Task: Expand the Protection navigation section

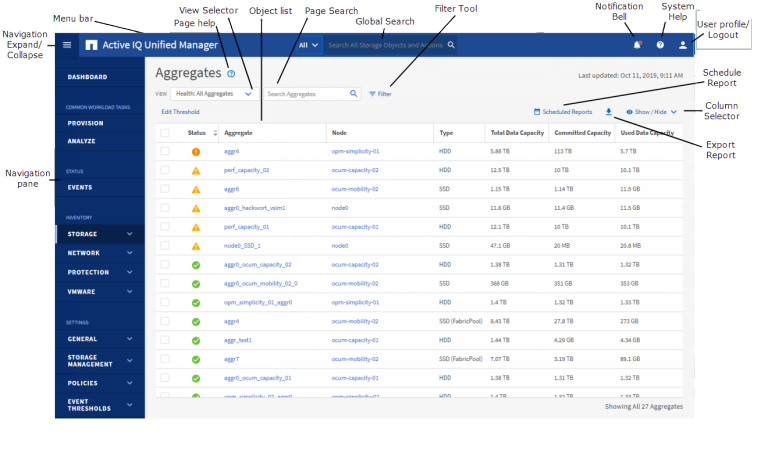Action: coord(100,272)
